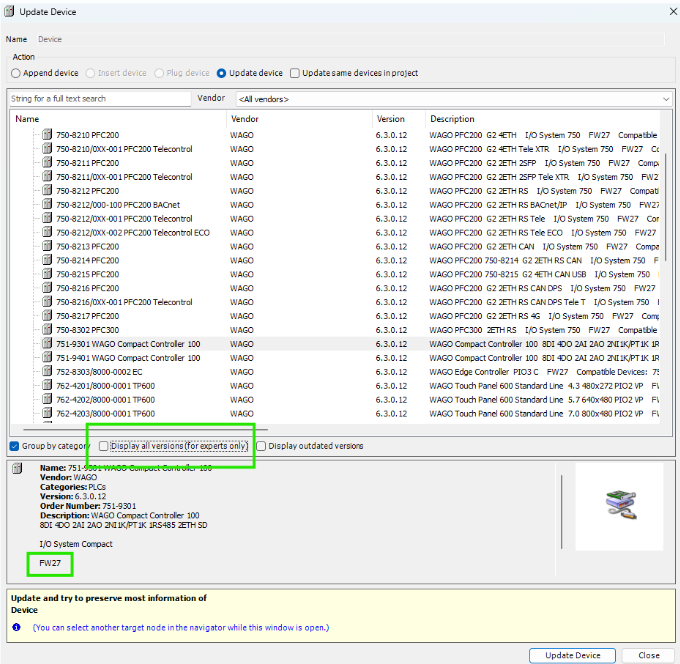Click icon beside 750-8212/0XX-001 PFC200 Telecontrol

click(47, 218)
